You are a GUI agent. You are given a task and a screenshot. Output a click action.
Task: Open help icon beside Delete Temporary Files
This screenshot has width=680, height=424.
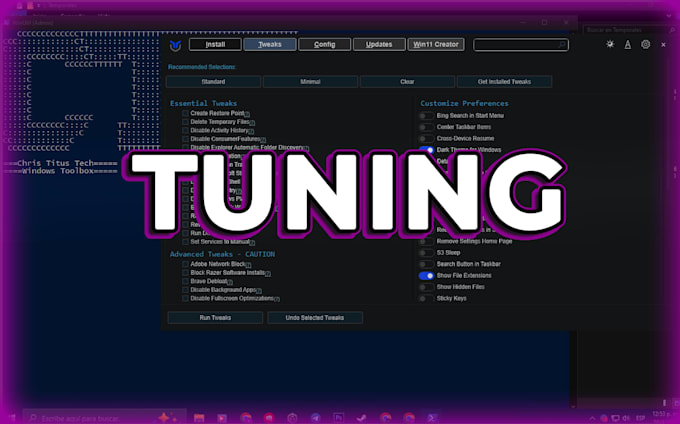pyautogui.click(x=252, y=123)
